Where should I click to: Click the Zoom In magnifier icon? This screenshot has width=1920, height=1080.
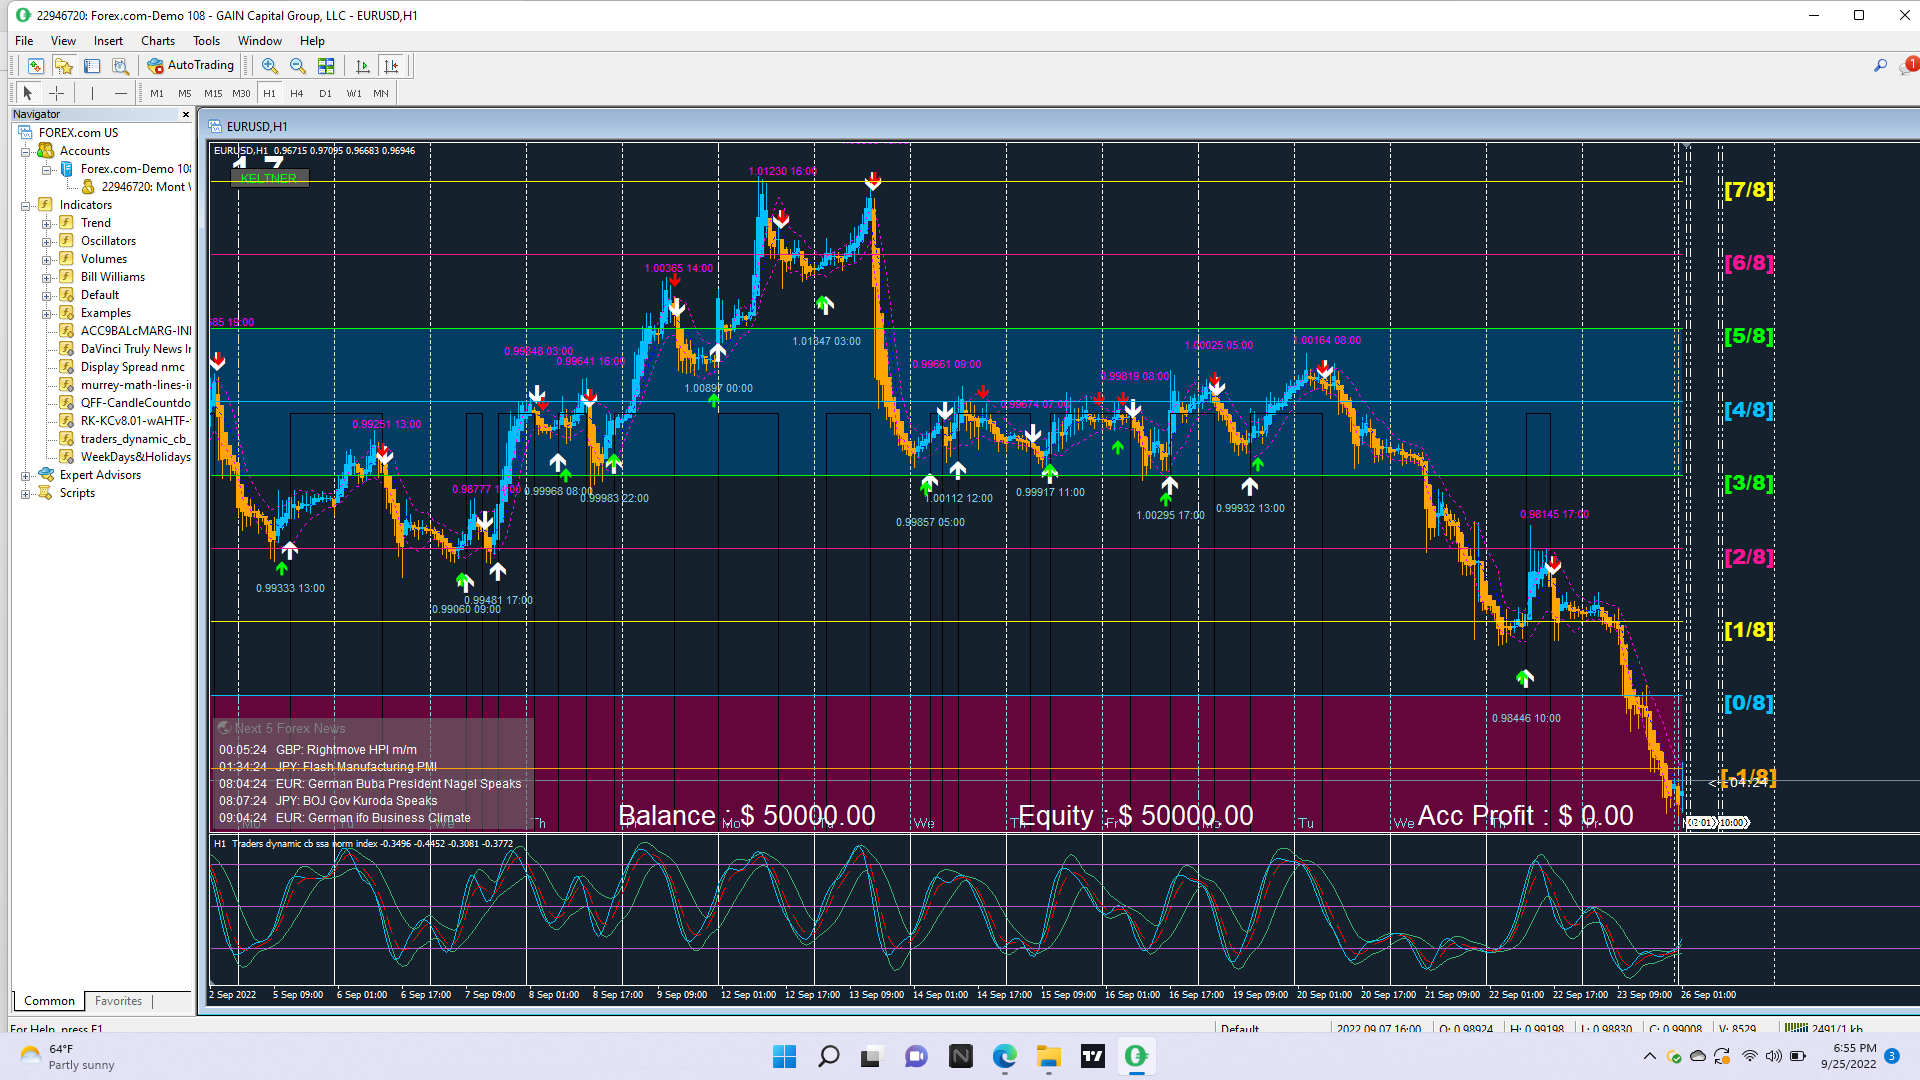point(269,66)
